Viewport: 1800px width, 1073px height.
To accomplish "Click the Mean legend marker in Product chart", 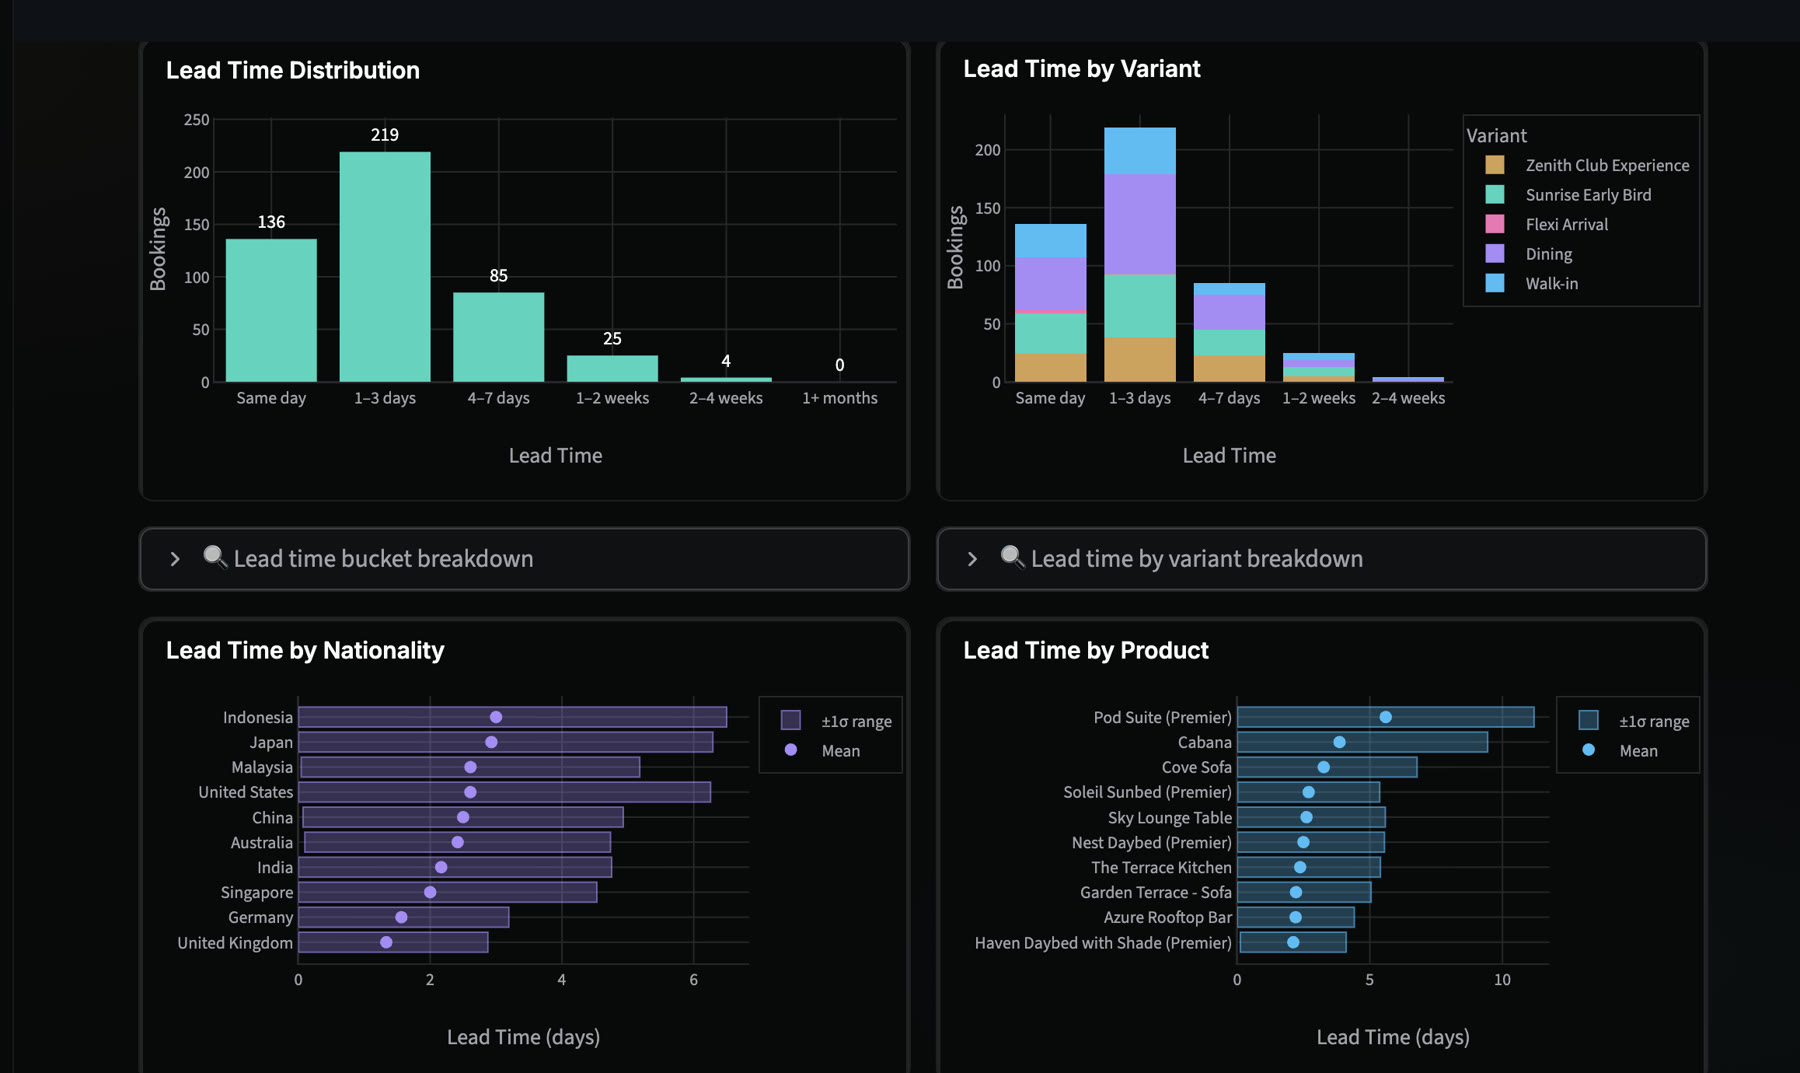I will tap(1588, 750).
